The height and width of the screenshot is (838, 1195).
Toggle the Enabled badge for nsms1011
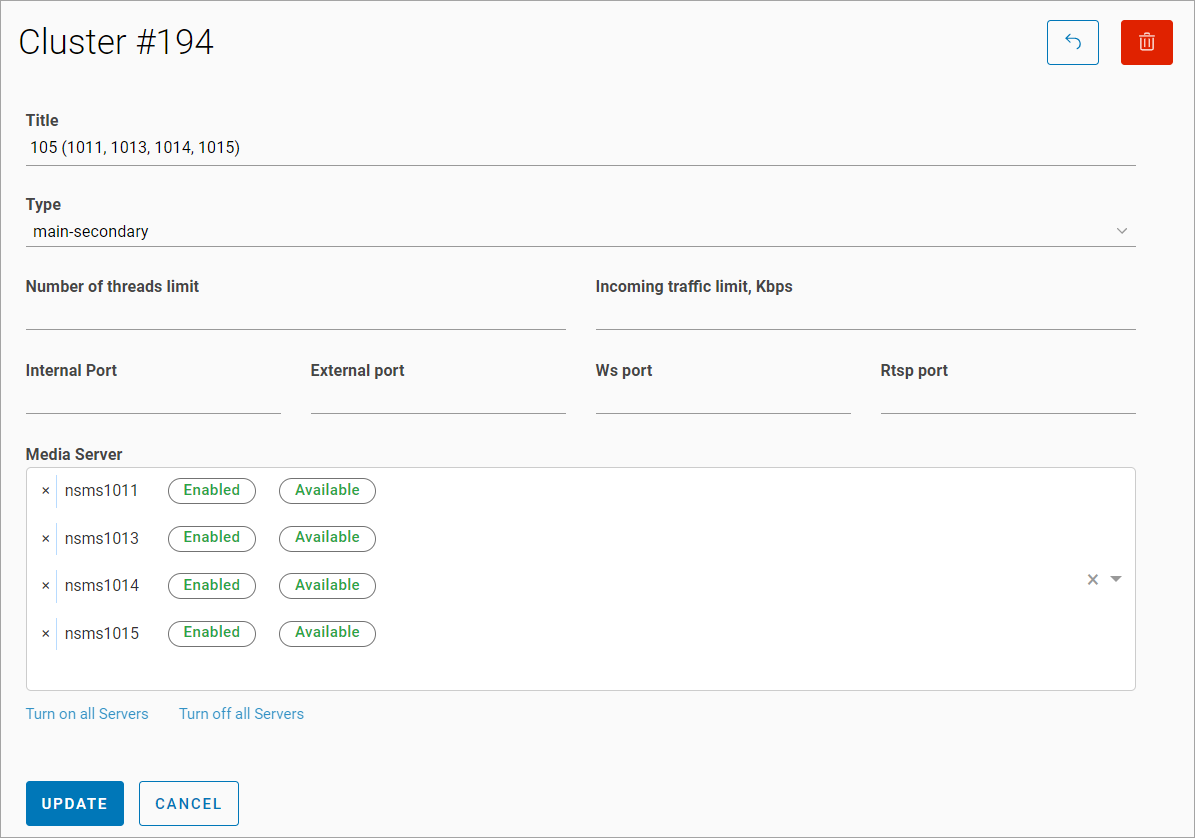[212, 491]
